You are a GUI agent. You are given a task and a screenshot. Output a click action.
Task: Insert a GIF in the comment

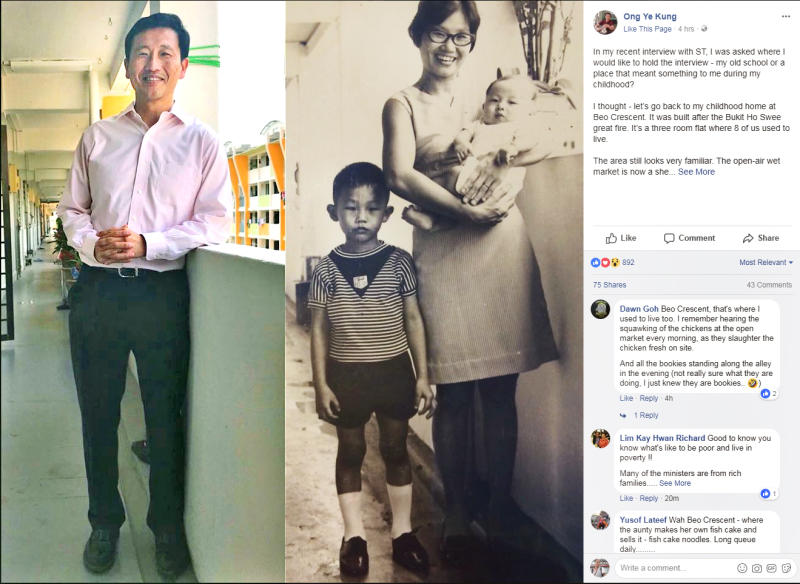click(771, 568)
